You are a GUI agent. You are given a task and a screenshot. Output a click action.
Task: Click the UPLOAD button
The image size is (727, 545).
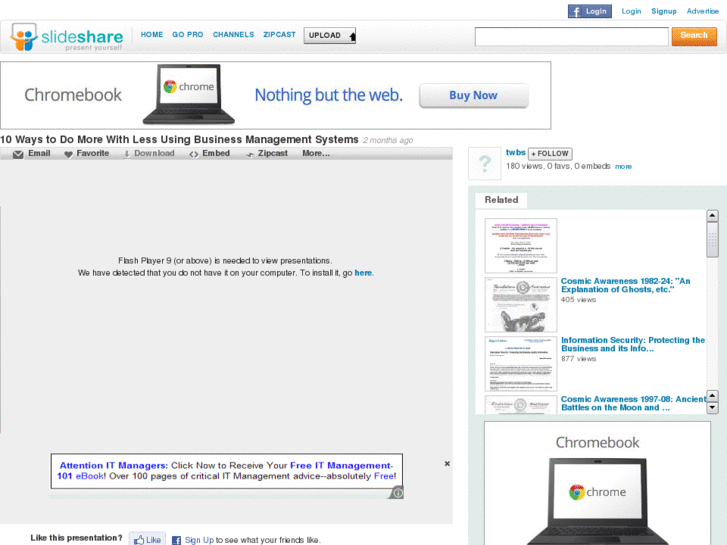click(330, 35)
